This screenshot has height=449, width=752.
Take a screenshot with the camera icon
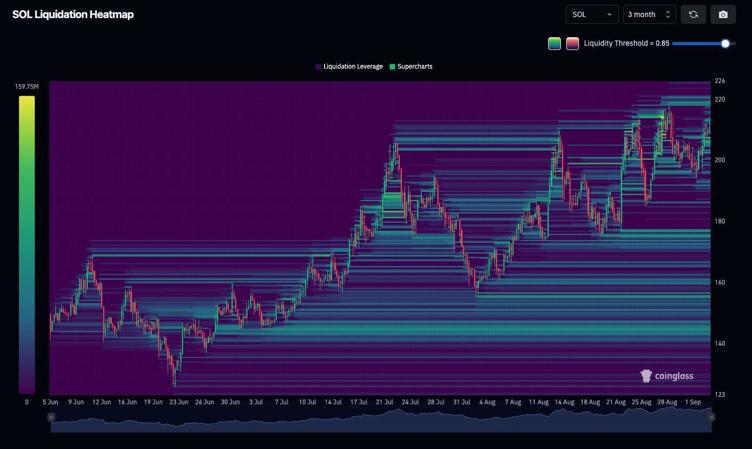tap(723, 15)
